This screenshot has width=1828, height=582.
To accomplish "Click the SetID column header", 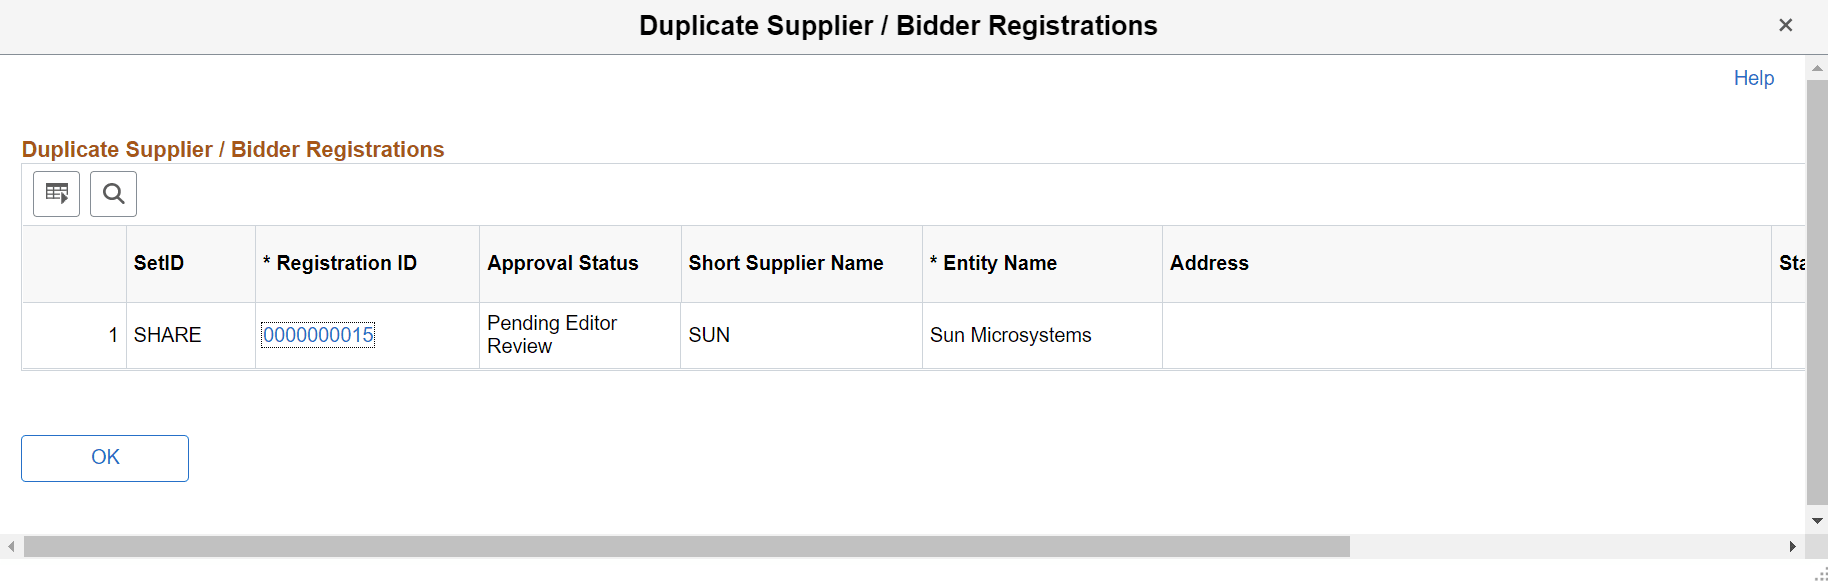I will tap(158, 263).
